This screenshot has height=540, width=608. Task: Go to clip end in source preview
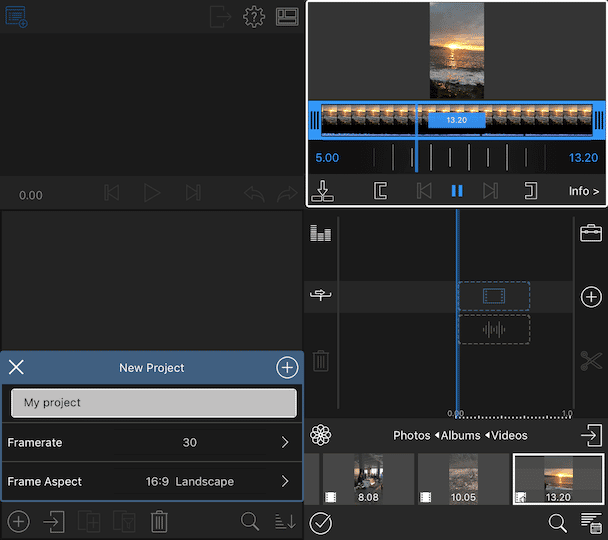491,191
